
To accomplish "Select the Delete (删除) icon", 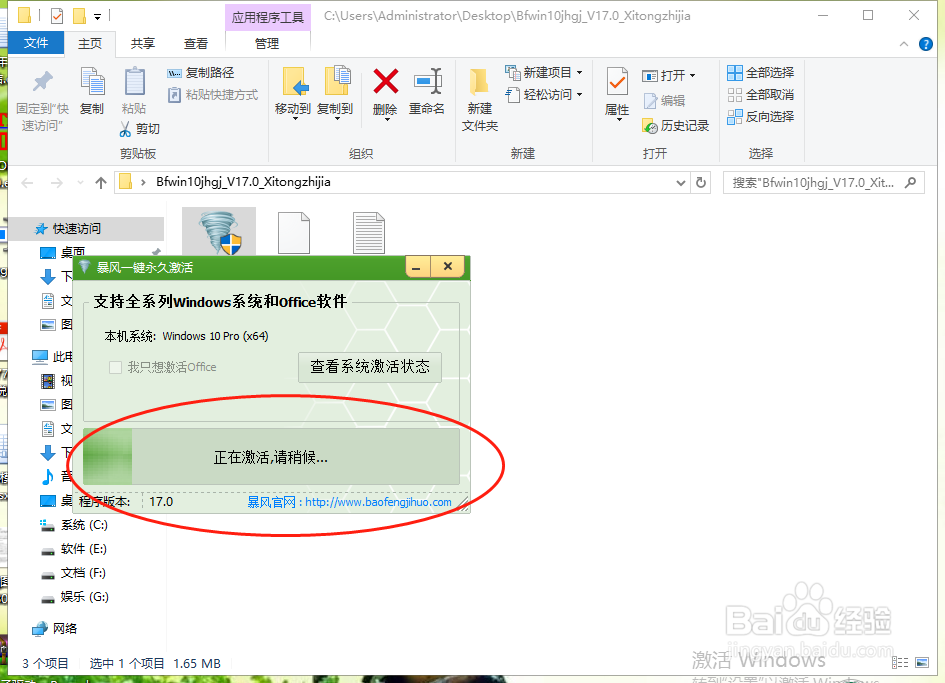I will point(383,95).
